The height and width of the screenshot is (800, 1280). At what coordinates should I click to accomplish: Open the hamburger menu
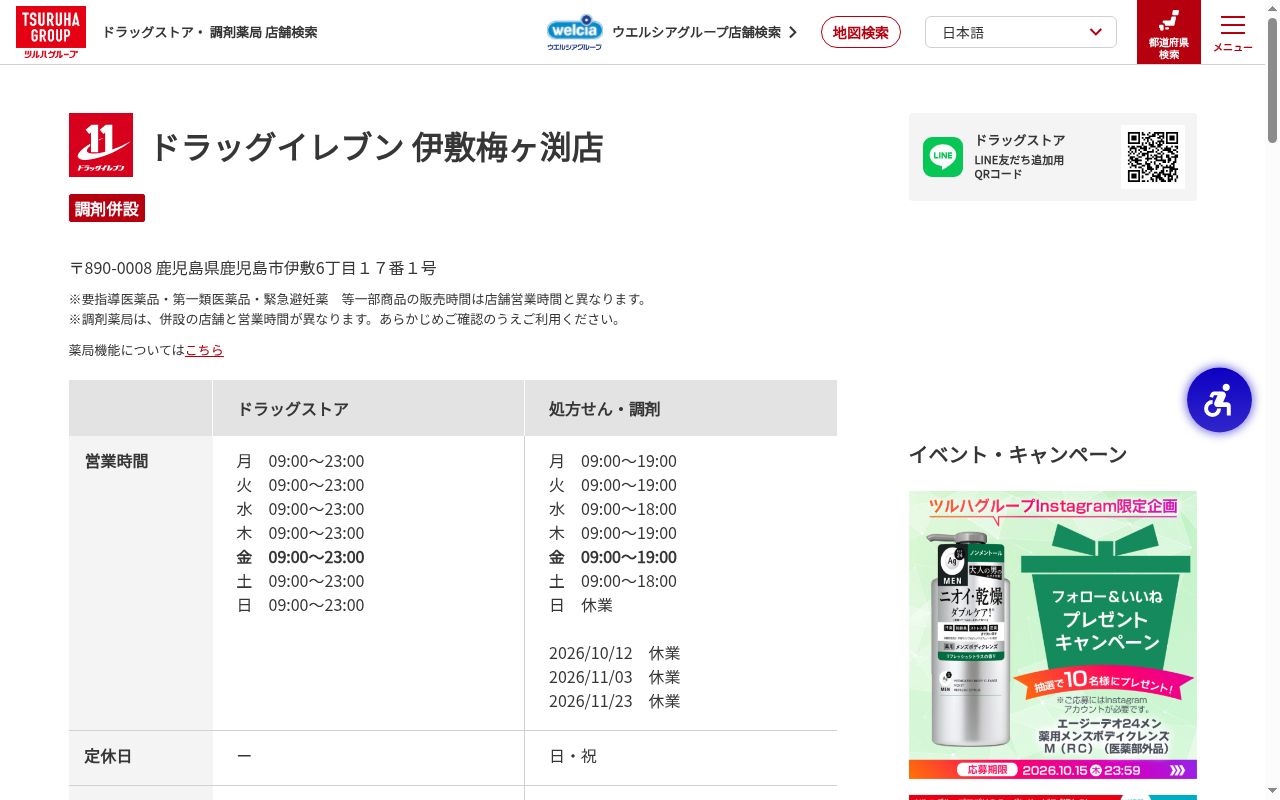pyautogui.click(x=1233, y=32)
